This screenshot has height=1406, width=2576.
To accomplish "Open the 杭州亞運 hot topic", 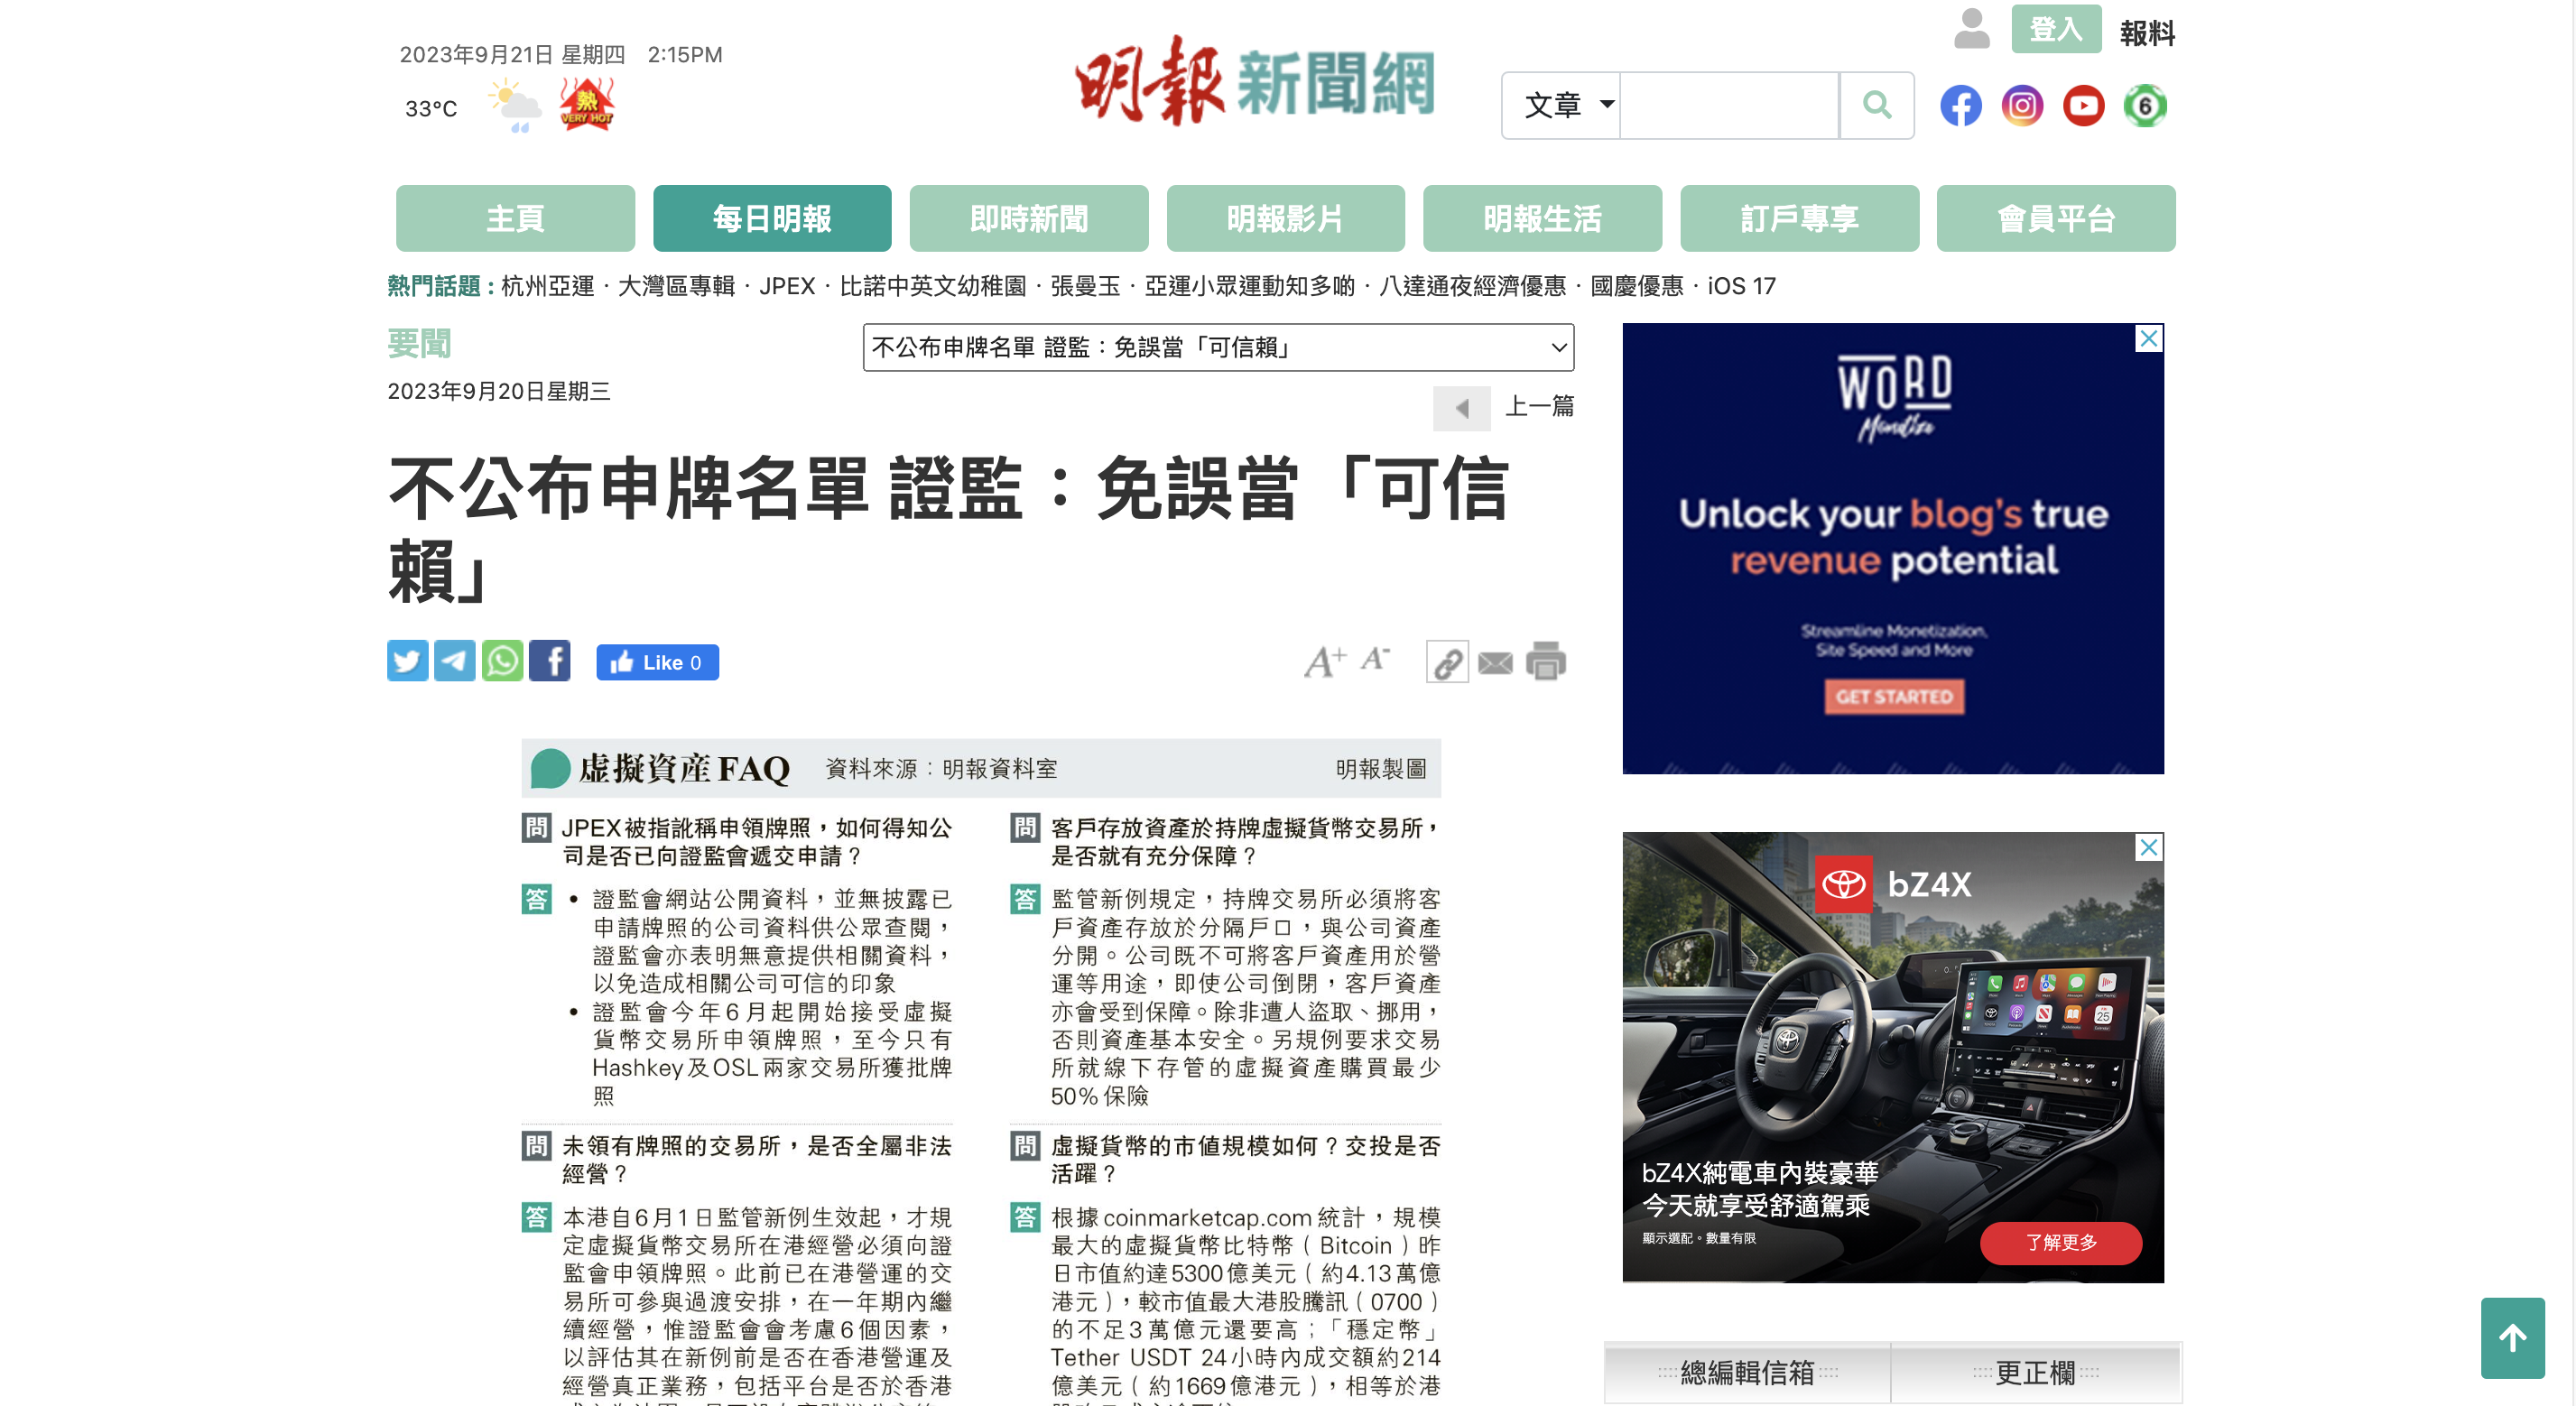I will click(547, 286).
